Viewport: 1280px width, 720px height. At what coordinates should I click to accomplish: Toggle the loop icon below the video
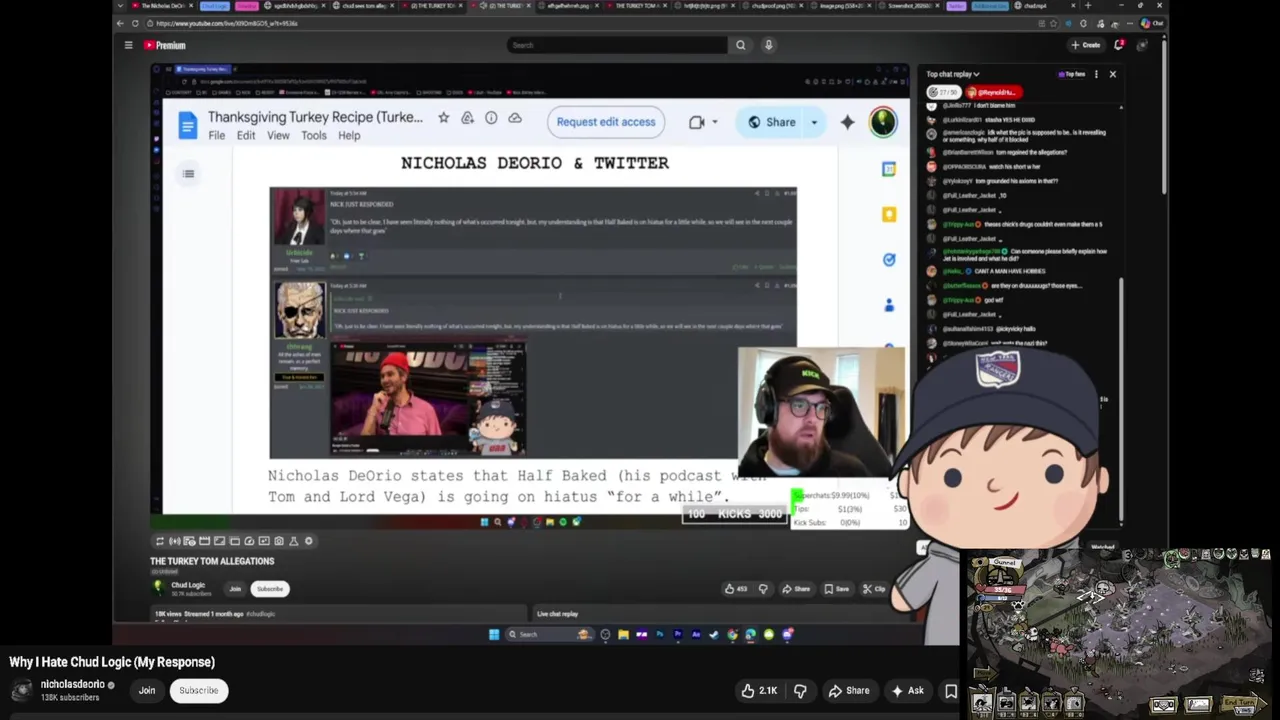coord(159,541)
